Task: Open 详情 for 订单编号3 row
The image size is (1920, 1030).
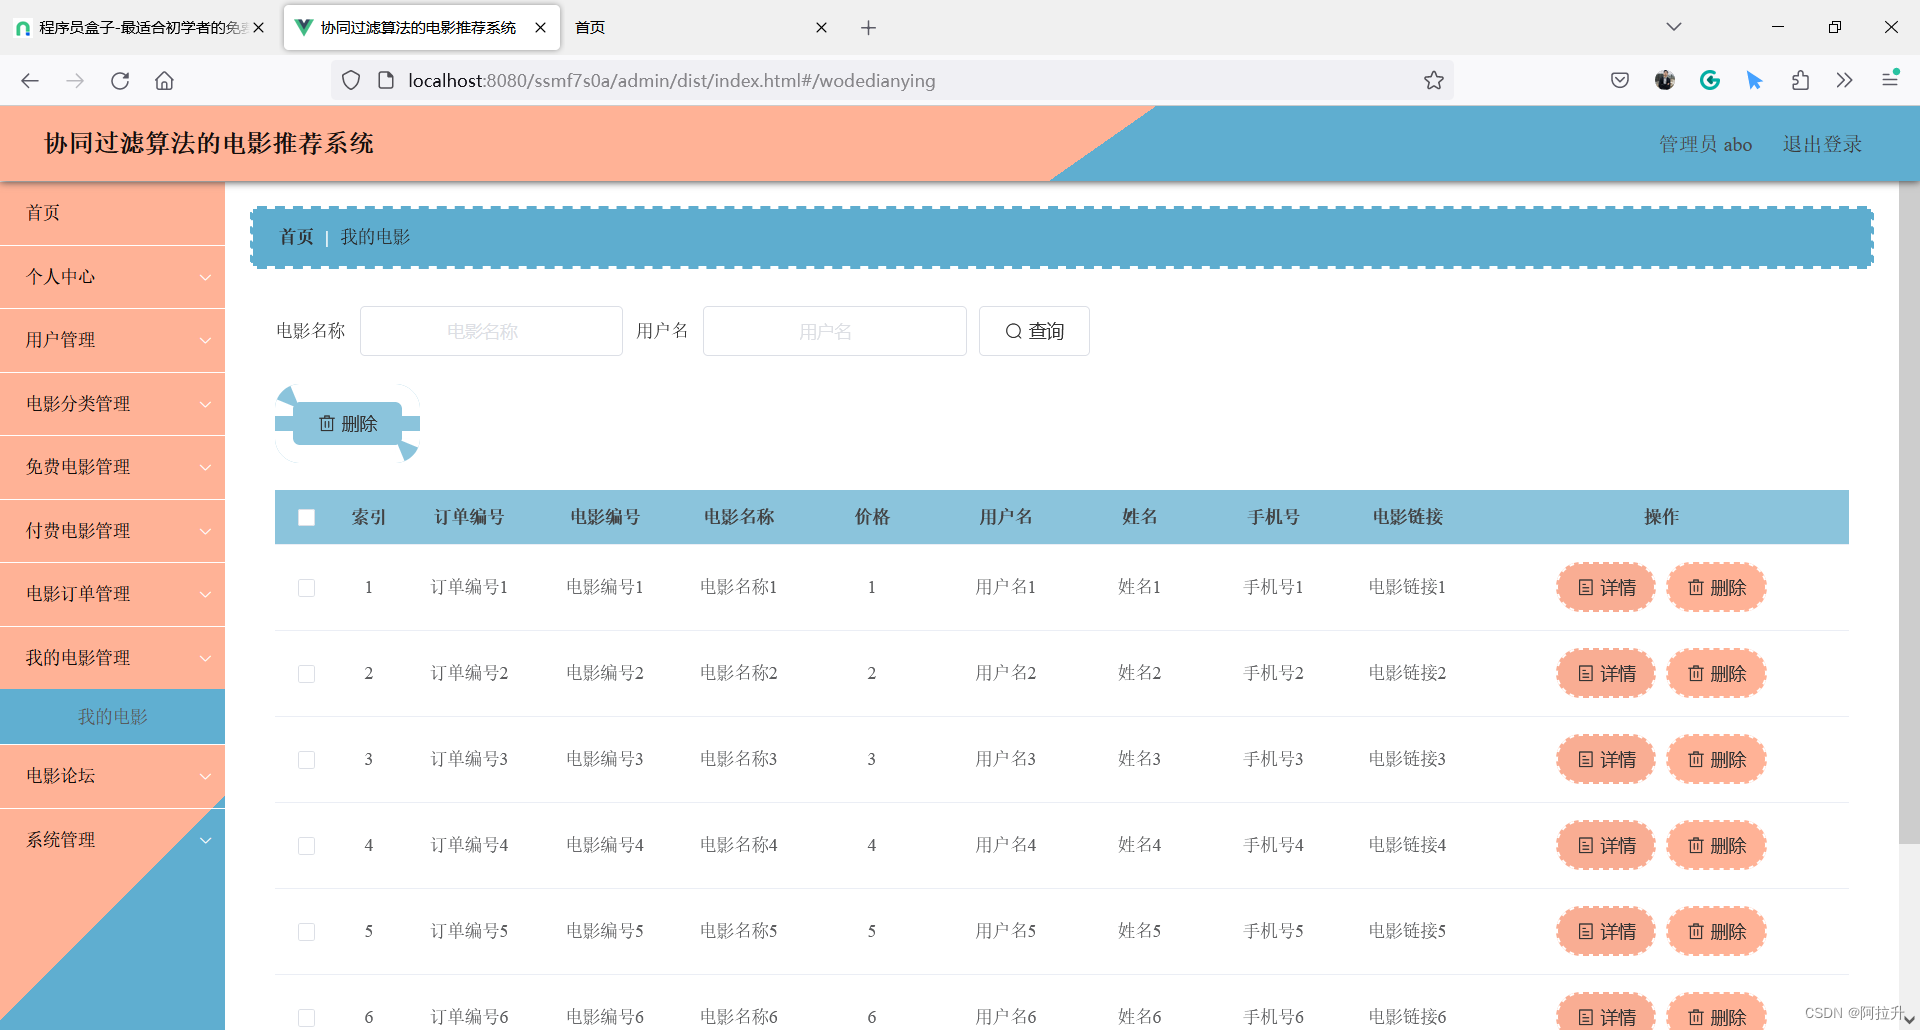Action: (x=1606, y=760)
